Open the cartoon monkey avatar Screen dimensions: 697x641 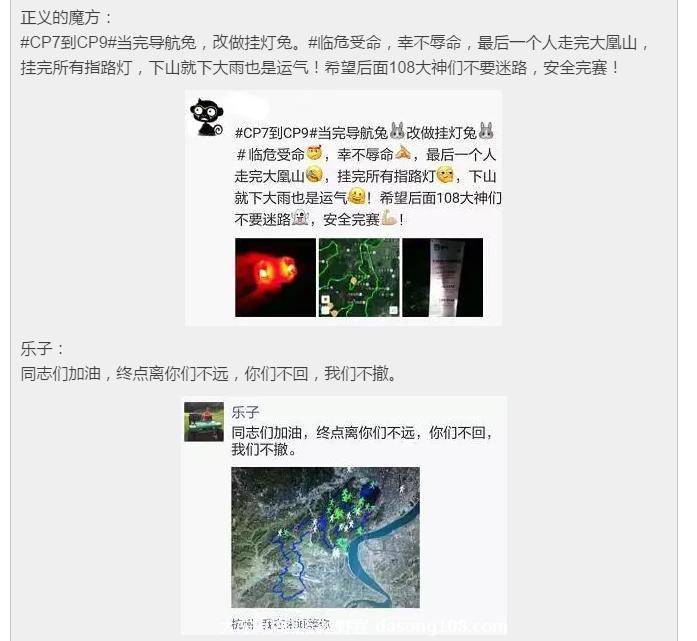click(206, 117)
